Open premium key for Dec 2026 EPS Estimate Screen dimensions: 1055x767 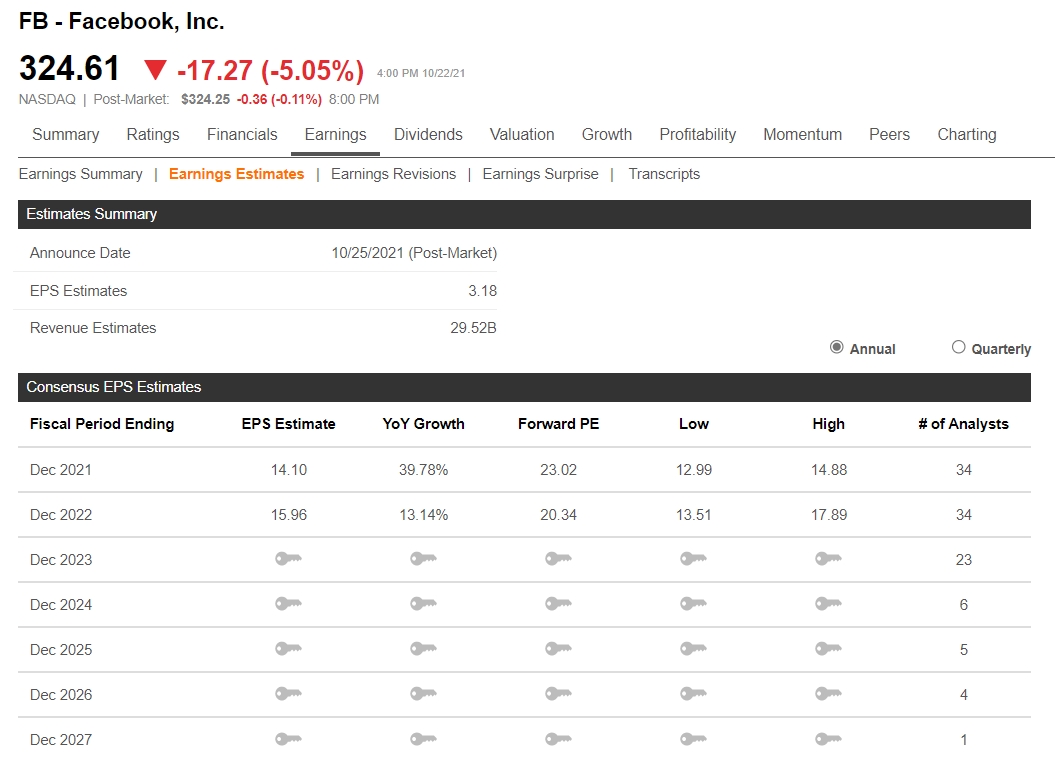pos(289,694)
